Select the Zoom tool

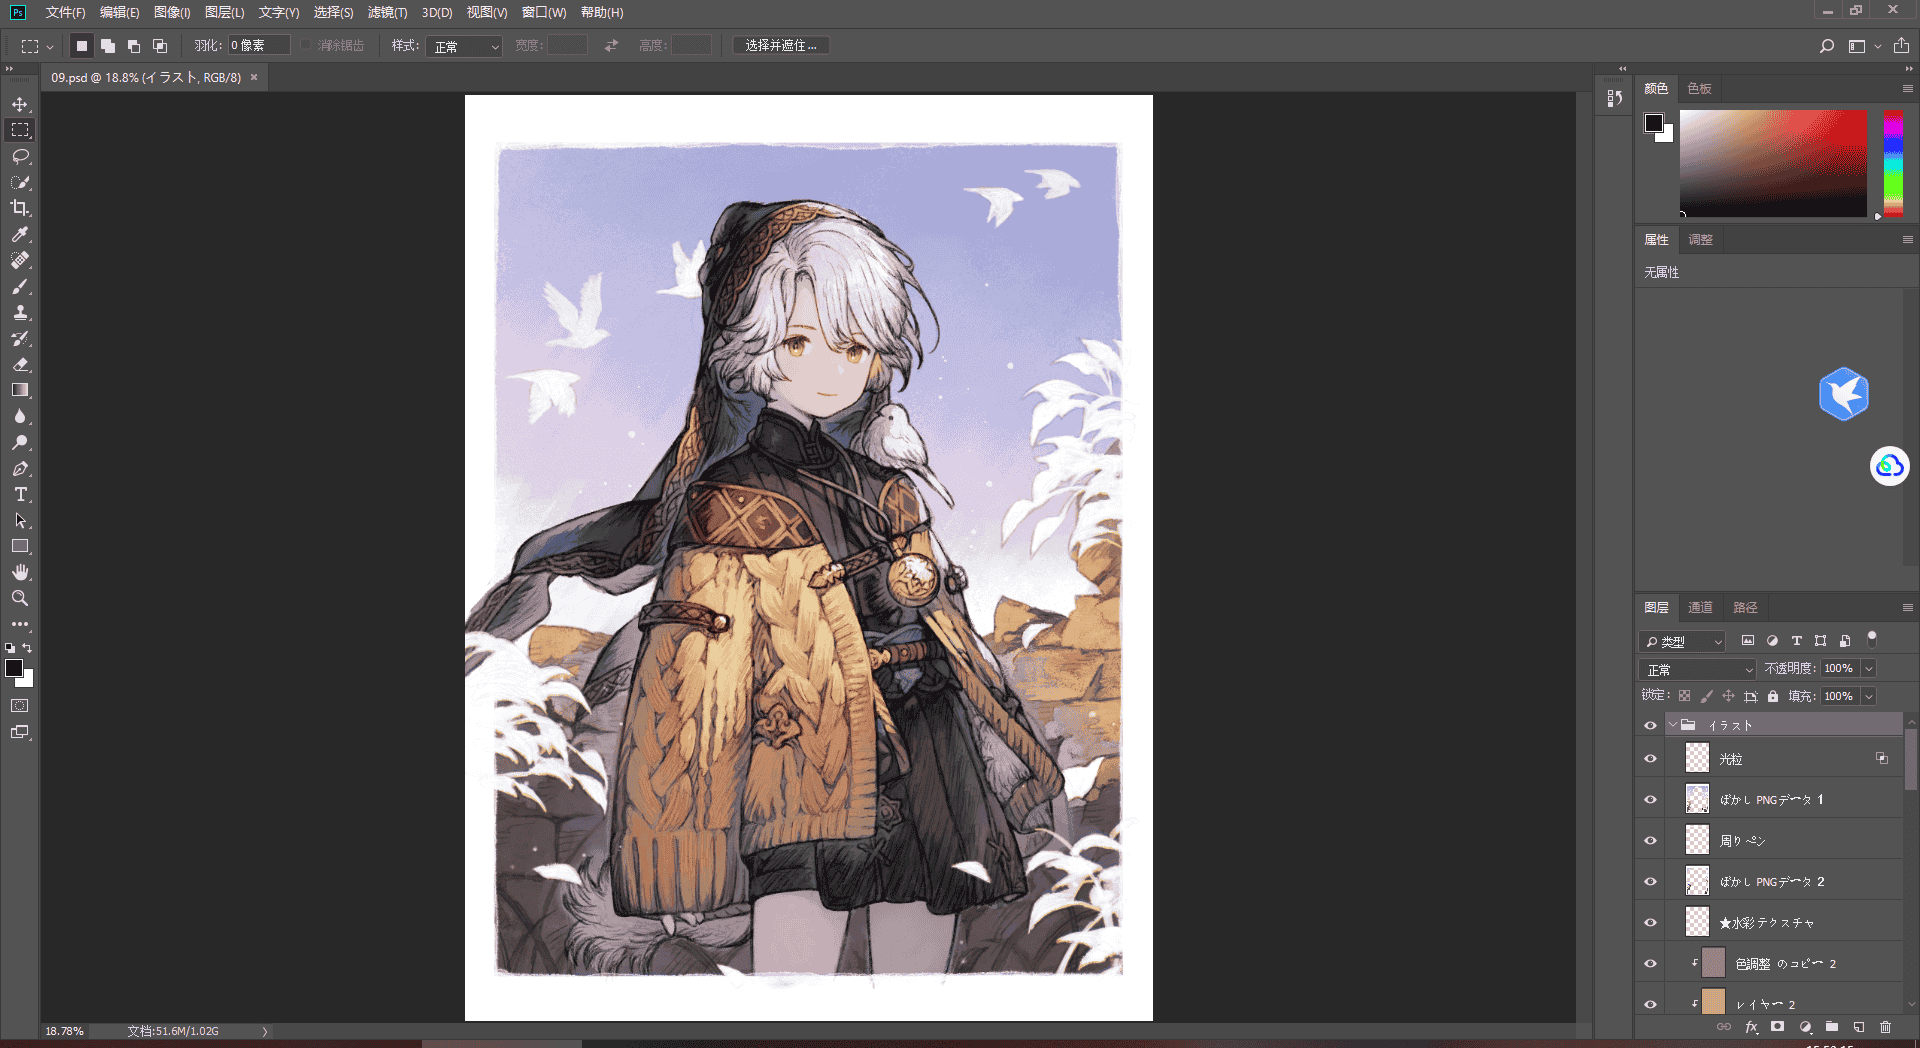20,598
